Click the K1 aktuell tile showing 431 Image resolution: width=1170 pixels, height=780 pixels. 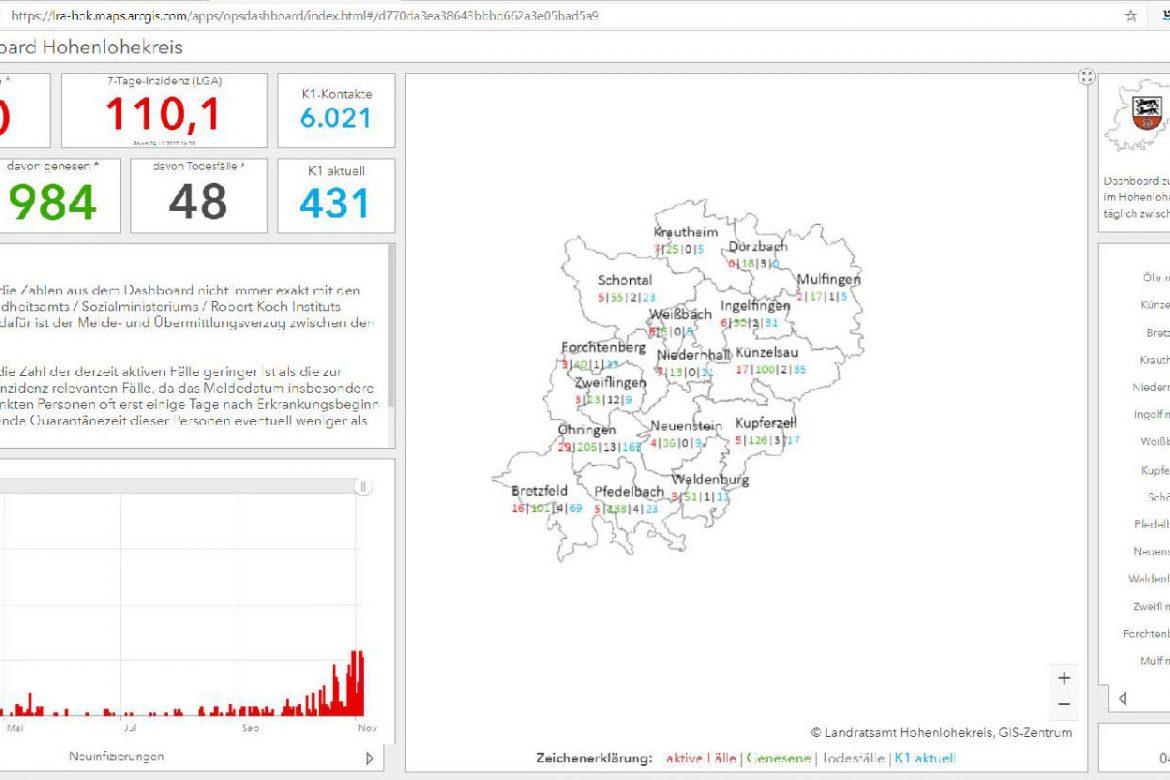pyautogui.click(x=336, y=196)
